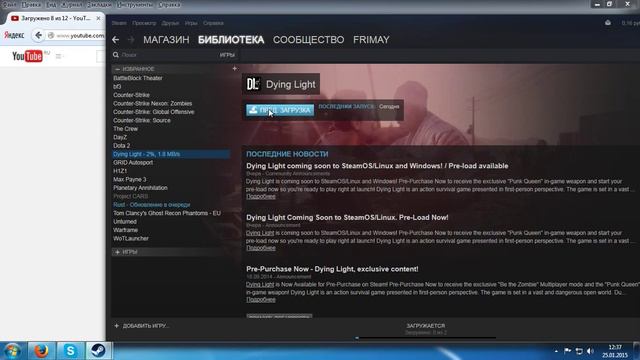640x360 pixels.
Task: Select BattleBlock Theater in the library
Action: pyautogui.click(x=138, y=78)
